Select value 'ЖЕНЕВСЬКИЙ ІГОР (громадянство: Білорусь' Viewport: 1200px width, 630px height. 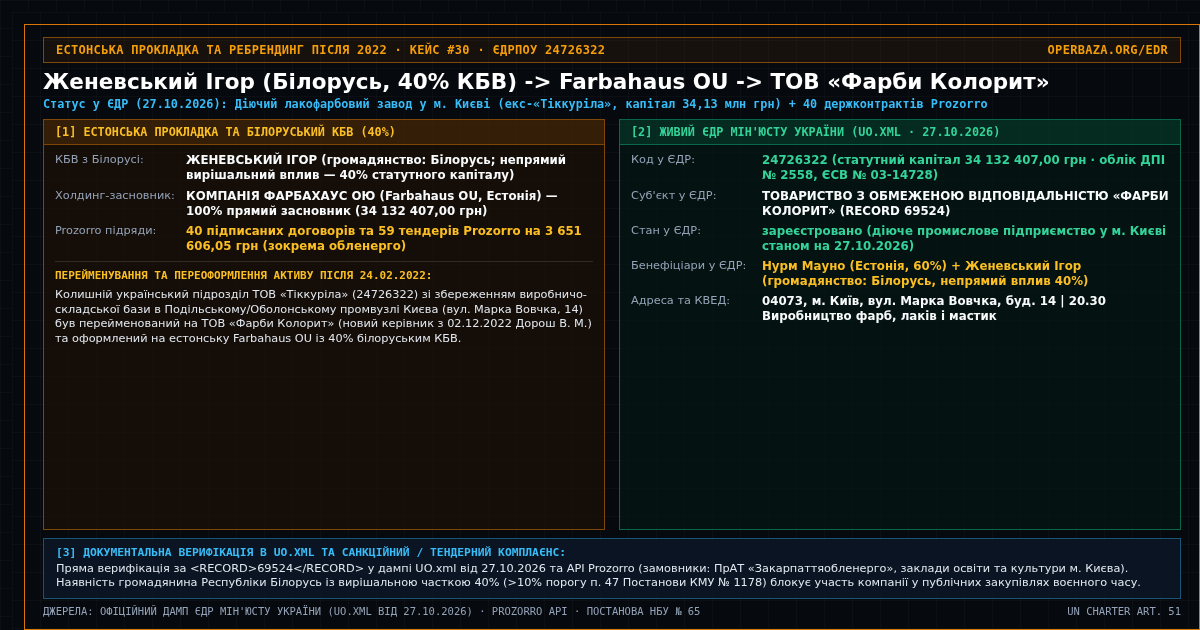coord(376,167)
